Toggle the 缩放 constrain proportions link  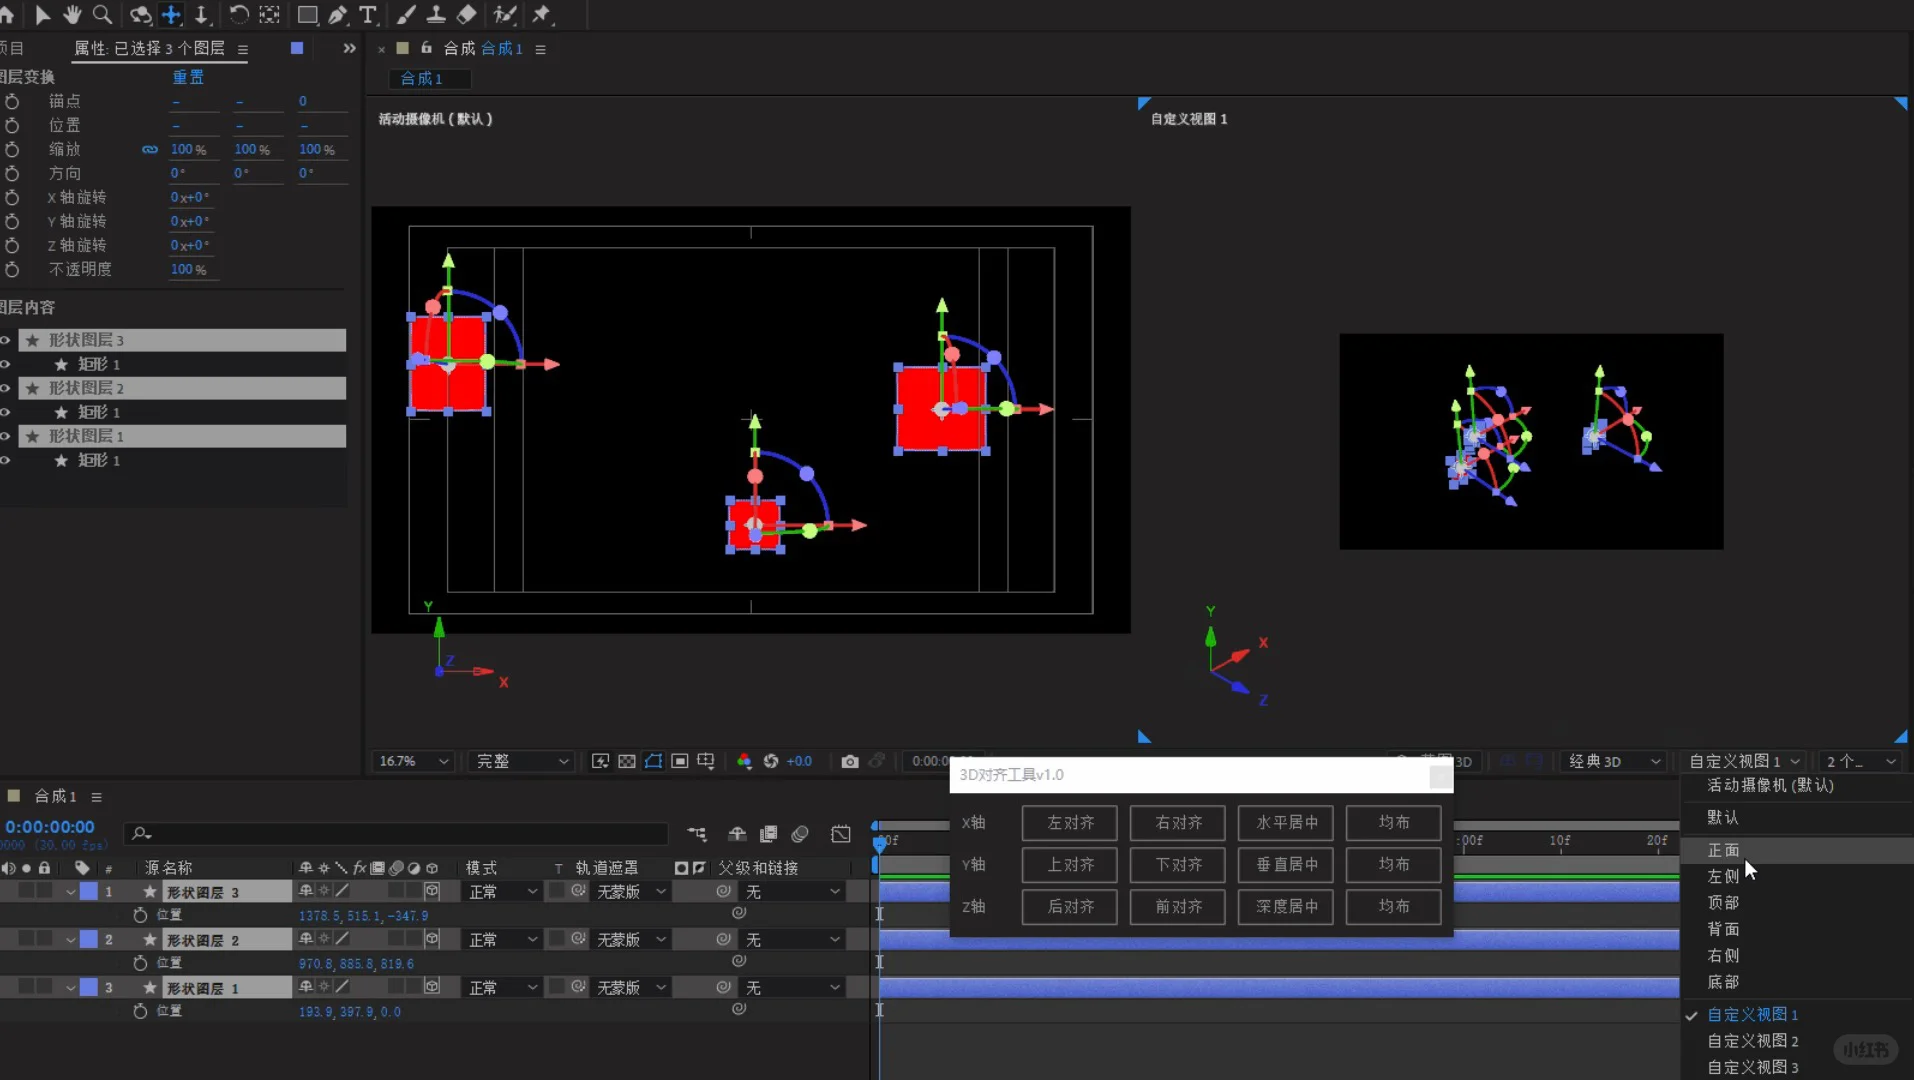pyautogui.click(x=150, y=149)
